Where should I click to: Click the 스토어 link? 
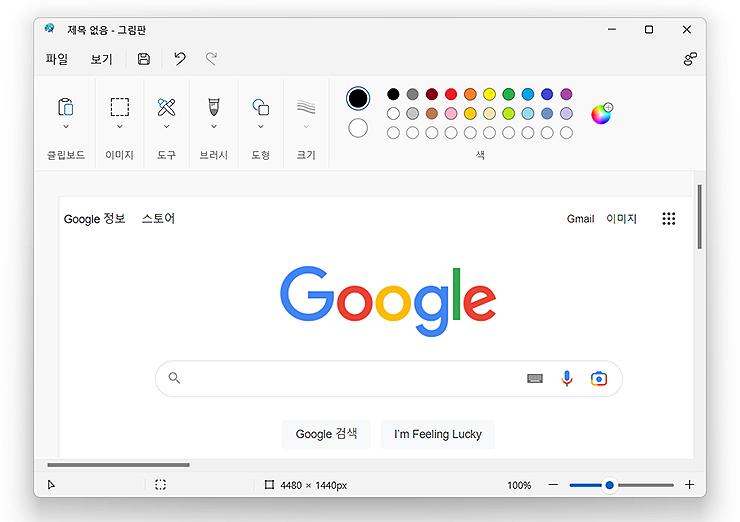click(x=159, y=219)
